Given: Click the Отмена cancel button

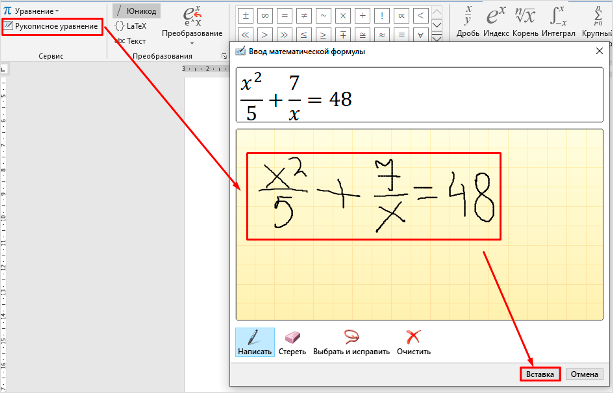Looking at the screenshot, I should 584,374.
